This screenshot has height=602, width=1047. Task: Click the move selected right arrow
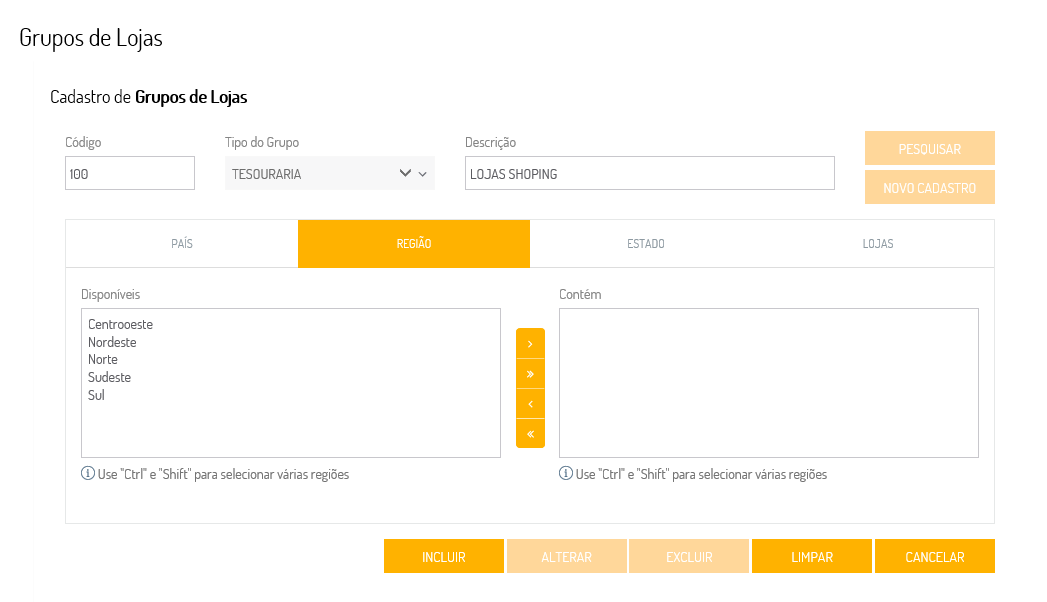tap(530, 343)
